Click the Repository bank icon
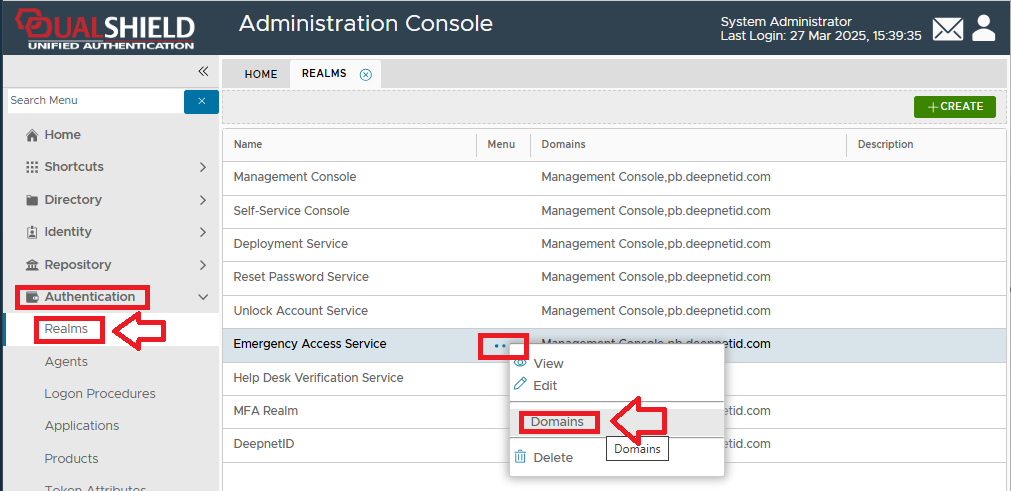 (32, 265)
